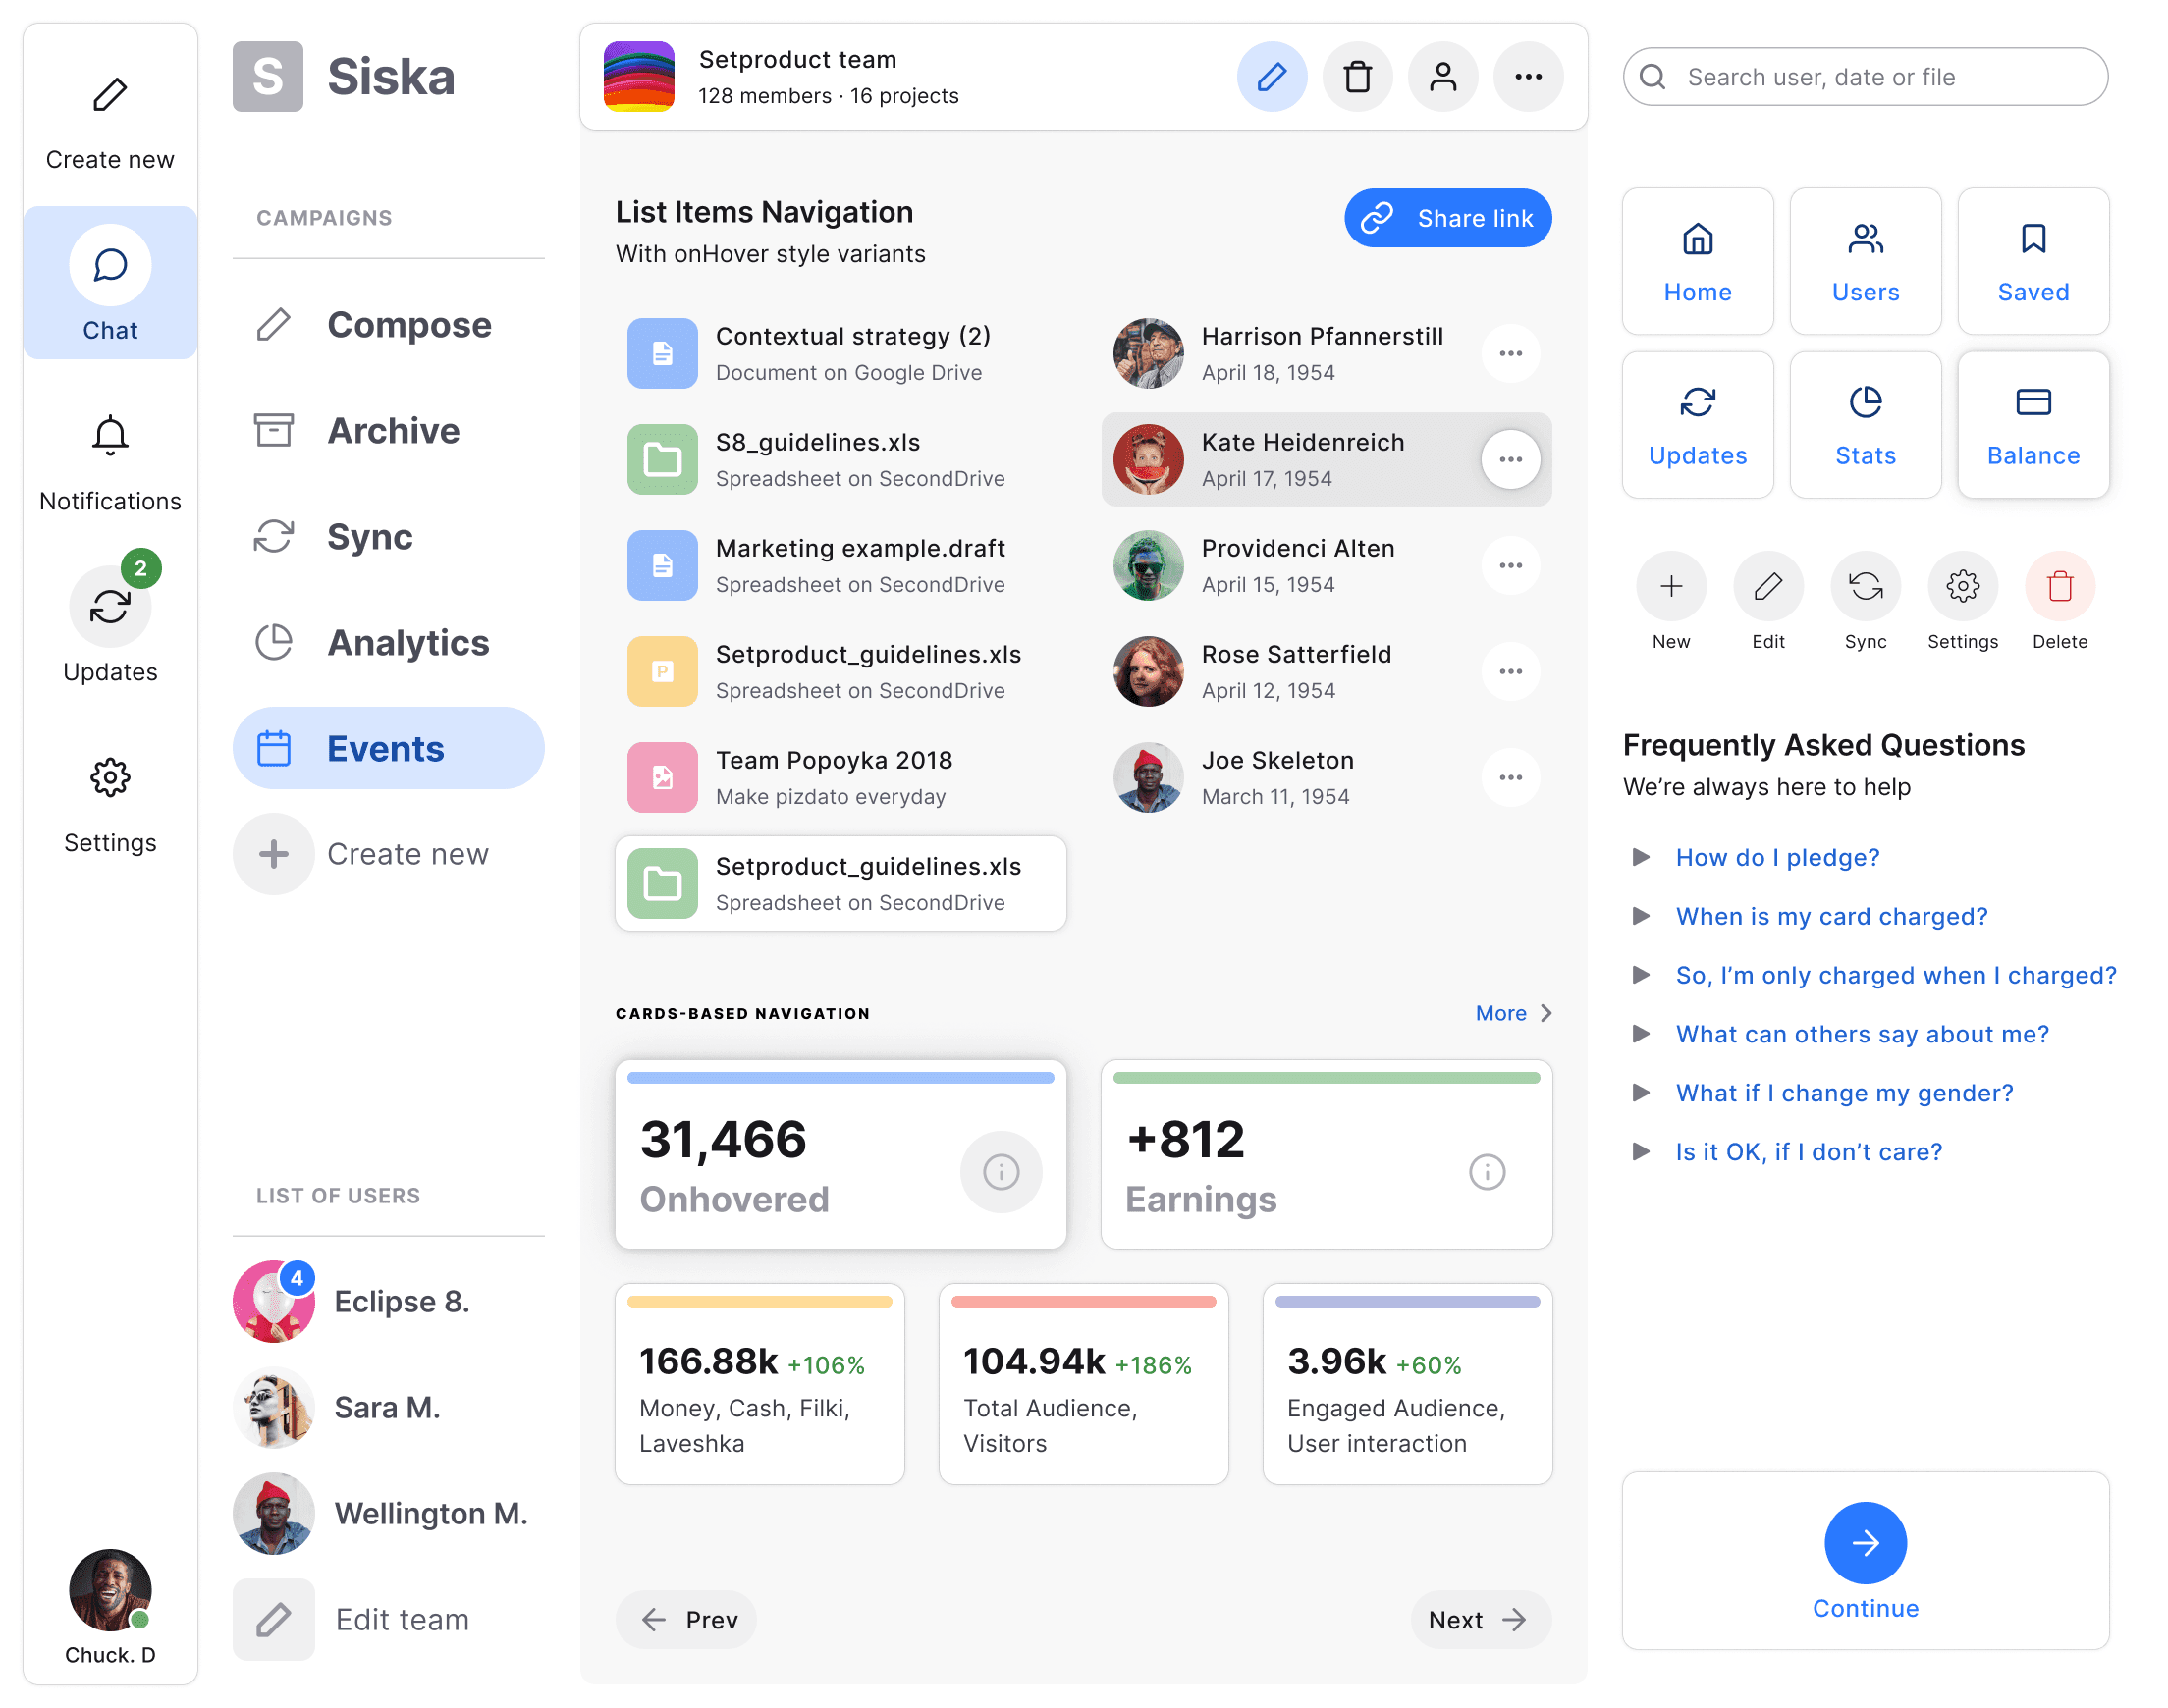Open Chuck. D's profile avatar
The image size is (2168, 1708).
(109, 1590)
